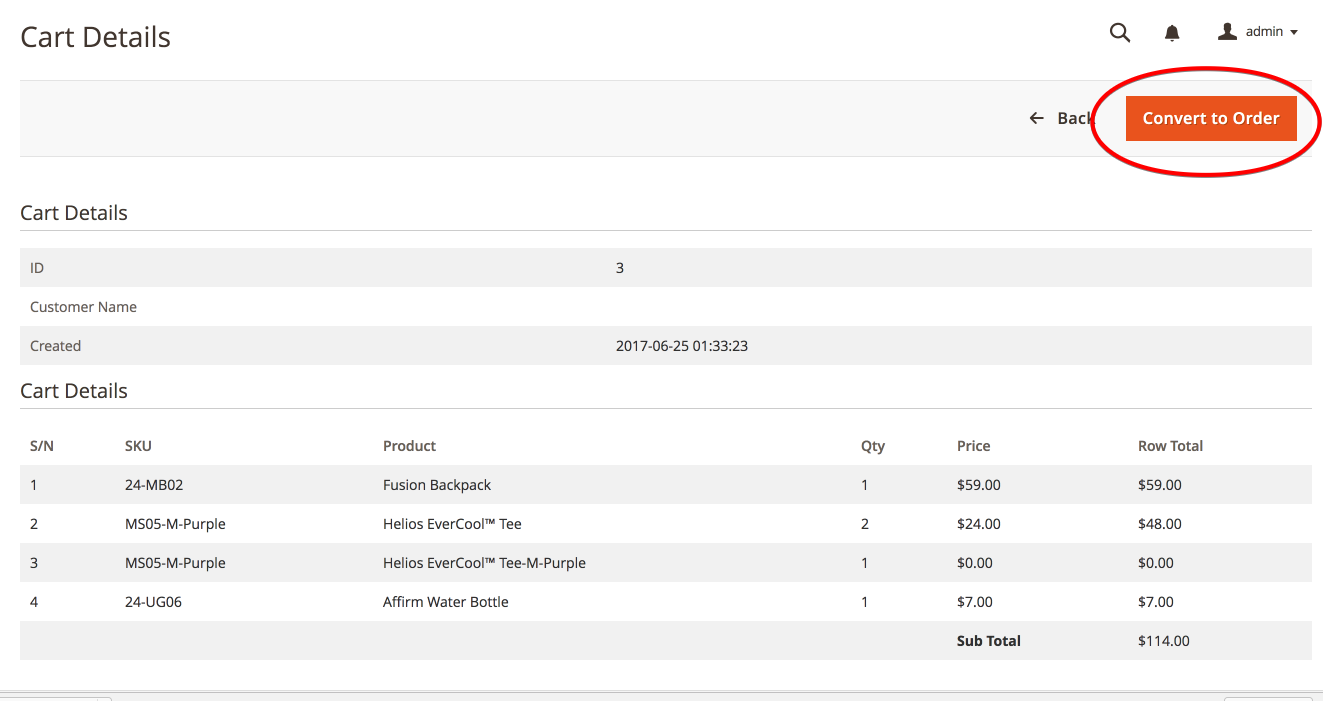1326x701 pixels.
Task: Click the S/N column header
Action: coord(42,446)
